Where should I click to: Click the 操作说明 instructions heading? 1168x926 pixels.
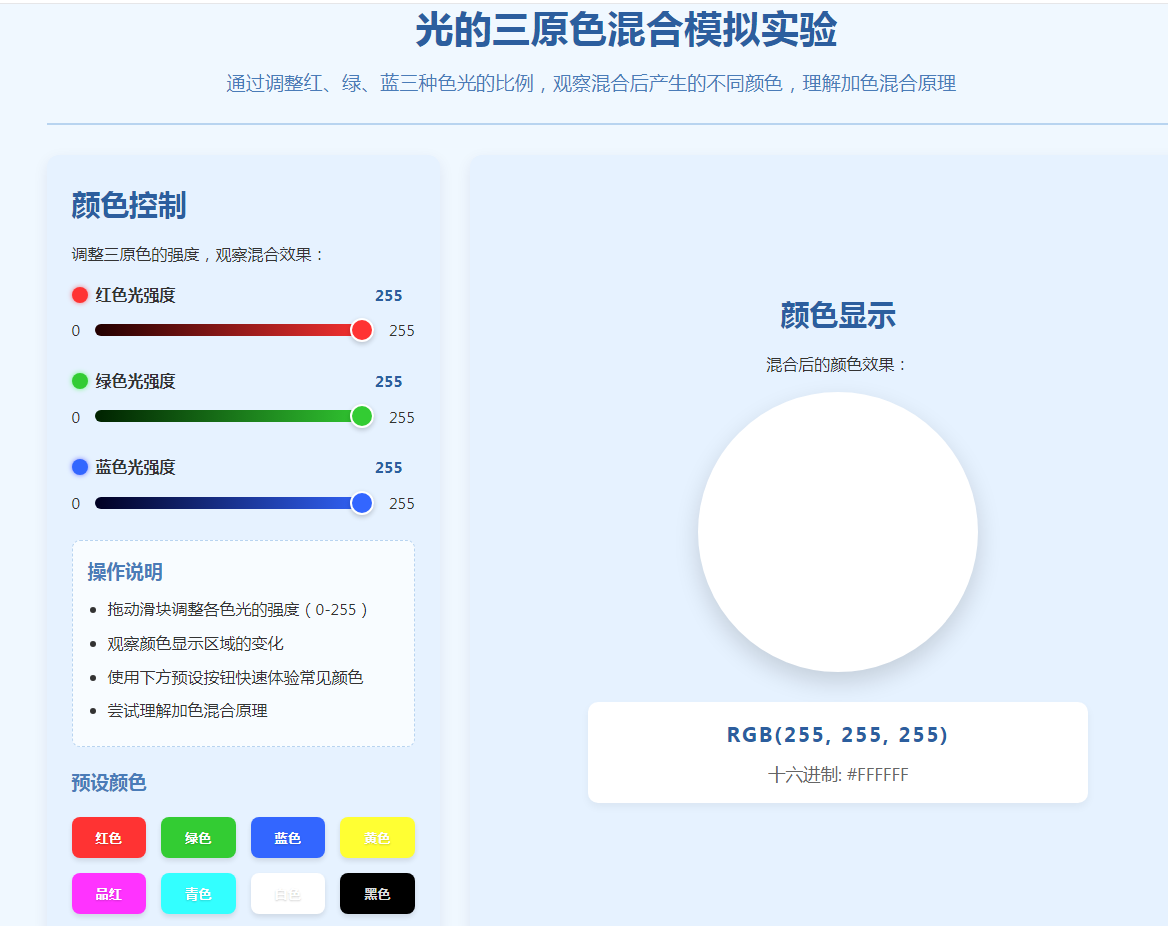(125, 572)
